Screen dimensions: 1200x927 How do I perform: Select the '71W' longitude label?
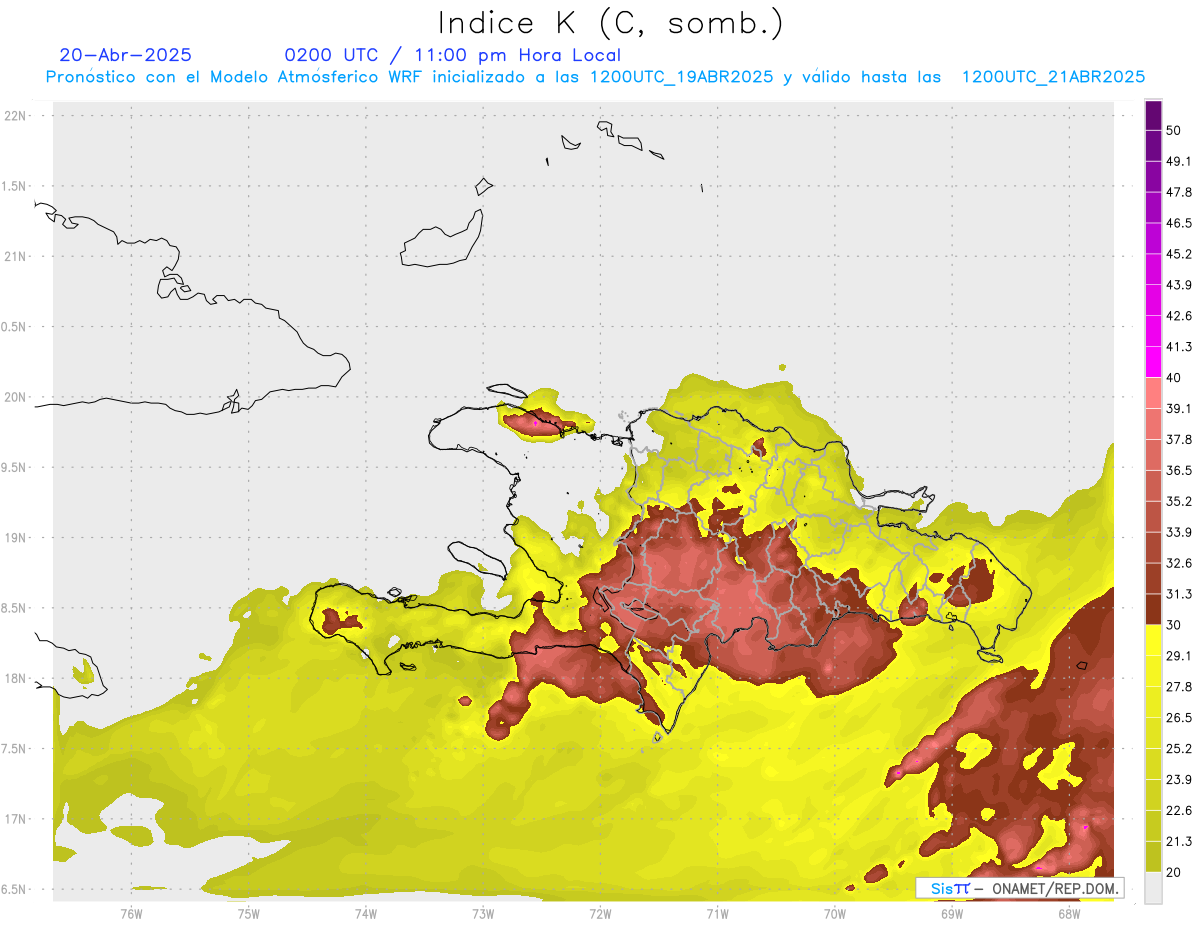(x=717, y=914)
